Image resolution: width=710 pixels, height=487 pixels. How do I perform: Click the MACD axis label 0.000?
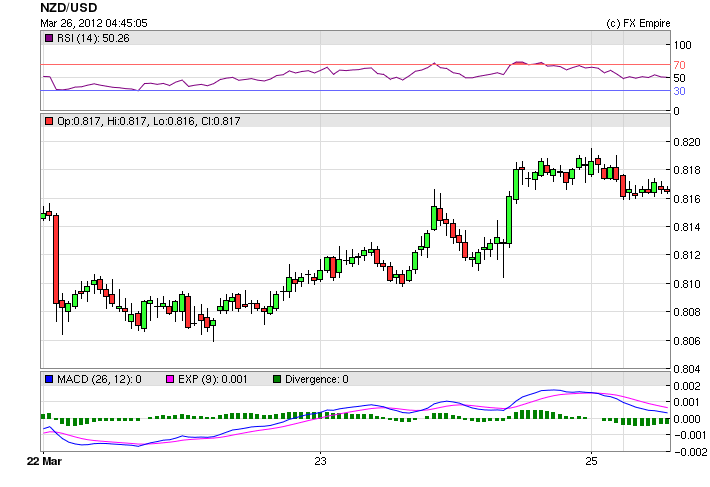[687, 419]
